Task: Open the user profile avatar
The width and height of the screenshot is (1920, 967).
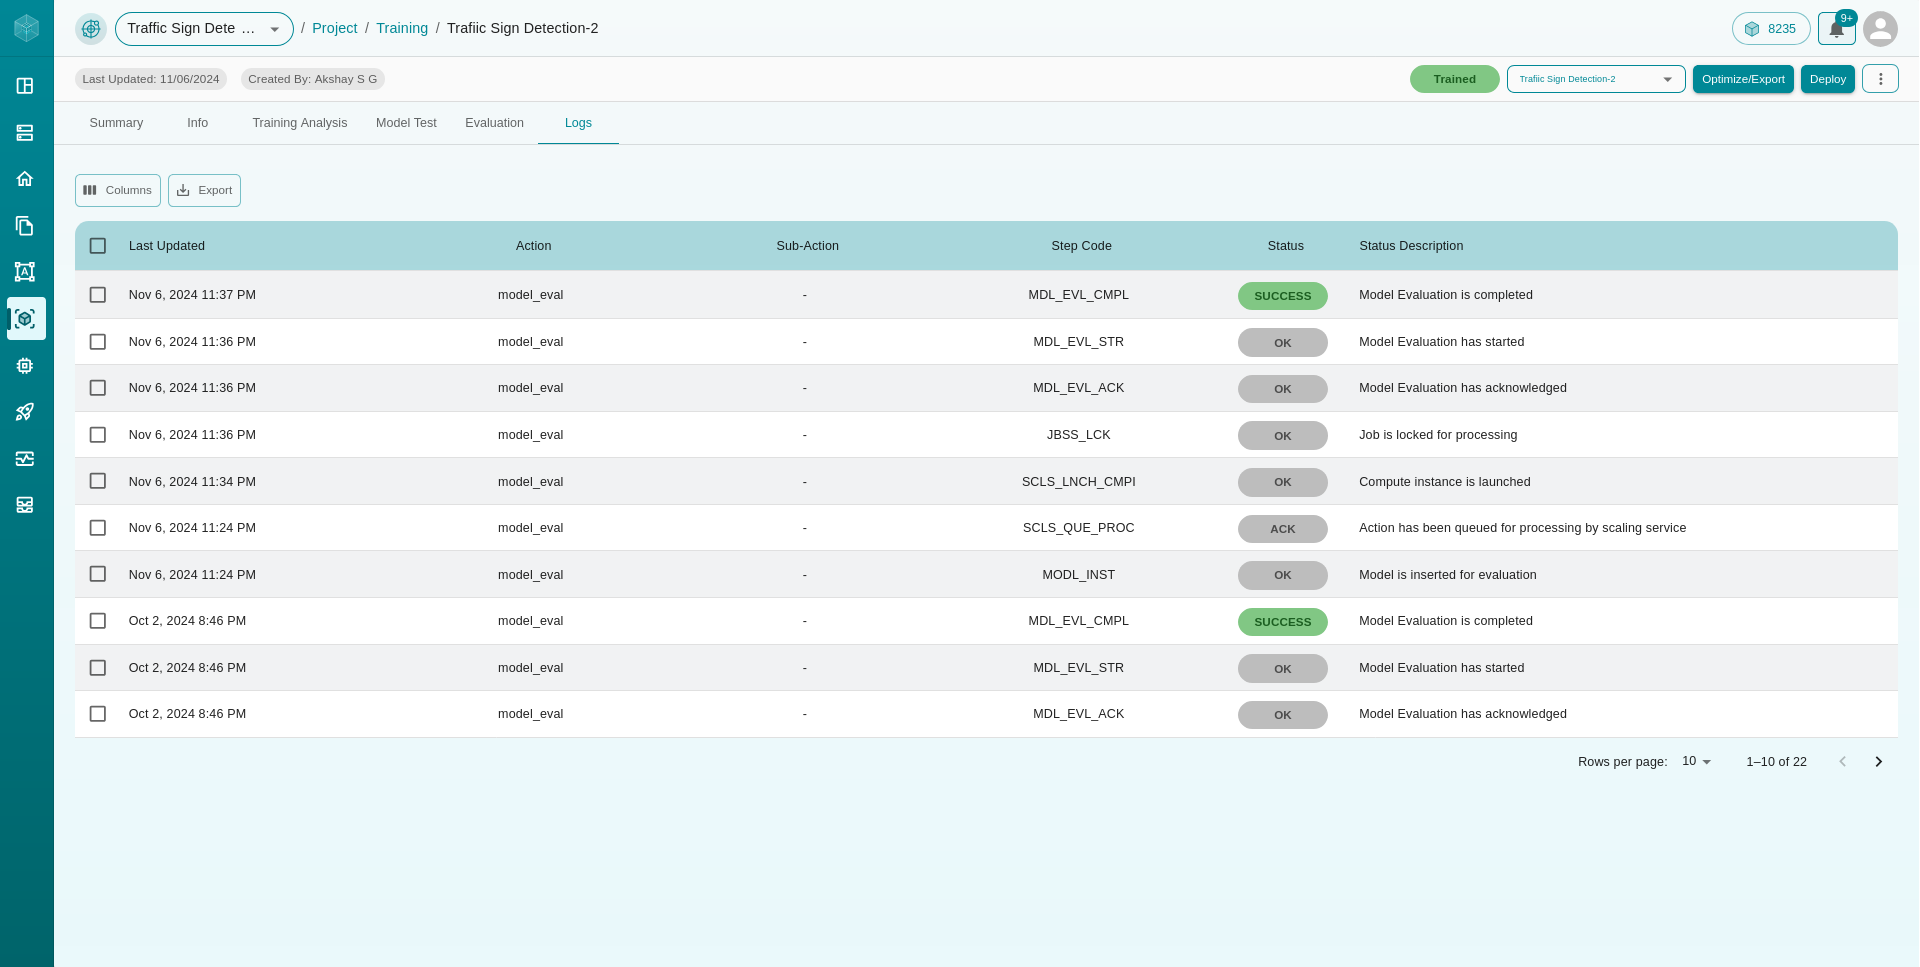Action: point(1880,29)
